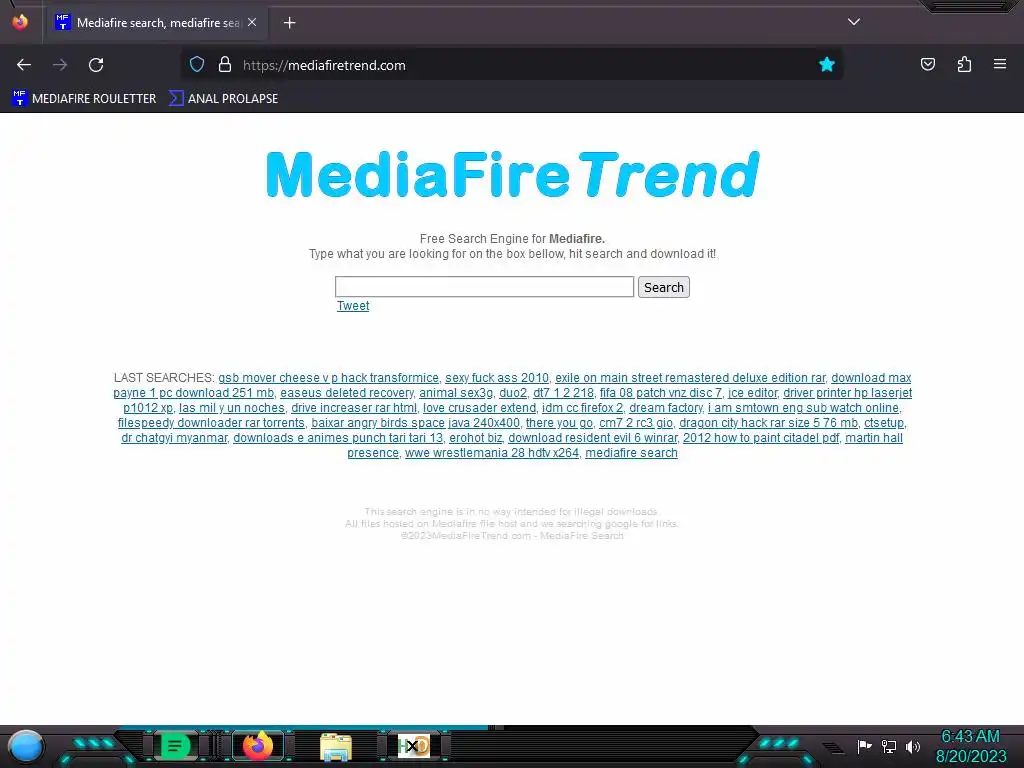Open 'ice editor' search link
This screenshot has height=768, width=1024.
coord(752,392)
